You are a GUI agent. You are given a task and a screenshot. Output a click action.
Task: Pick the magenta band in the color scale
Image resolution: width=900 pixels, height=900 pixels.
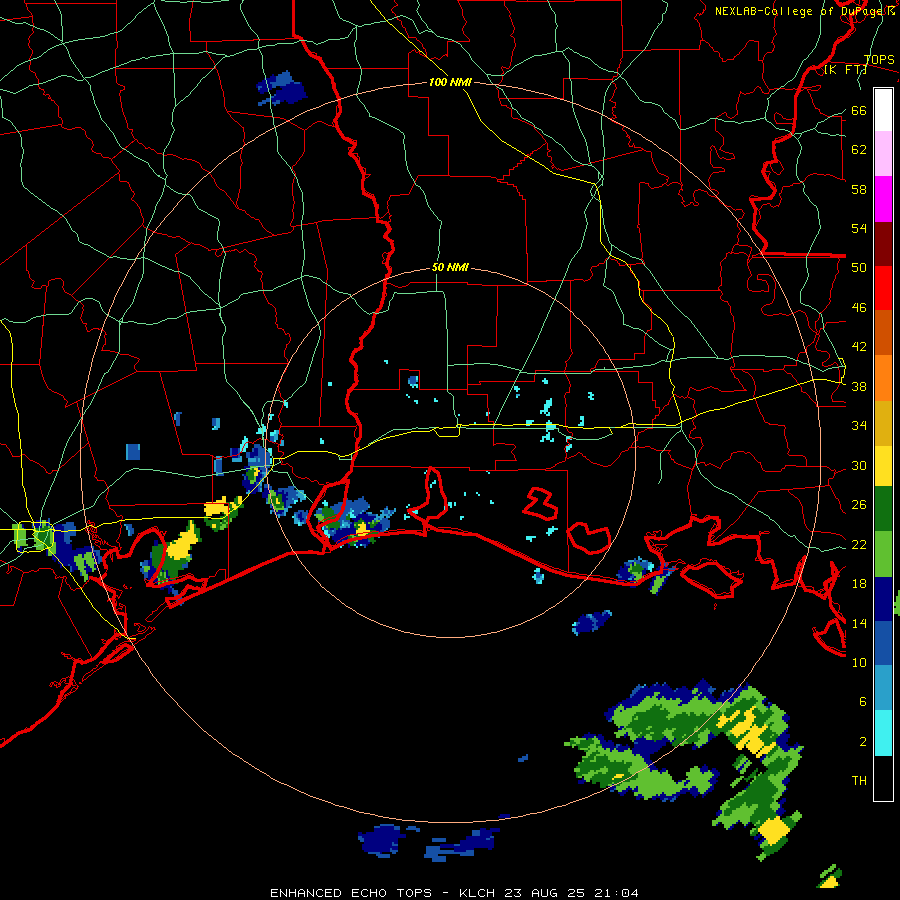[883, 199]
